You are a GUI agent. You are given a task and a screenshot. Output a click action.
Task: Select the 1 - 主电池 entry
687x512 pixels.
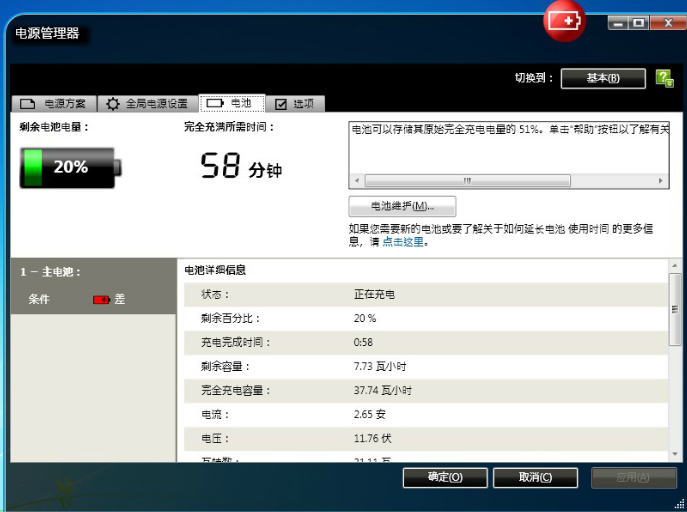click(51, 271)
